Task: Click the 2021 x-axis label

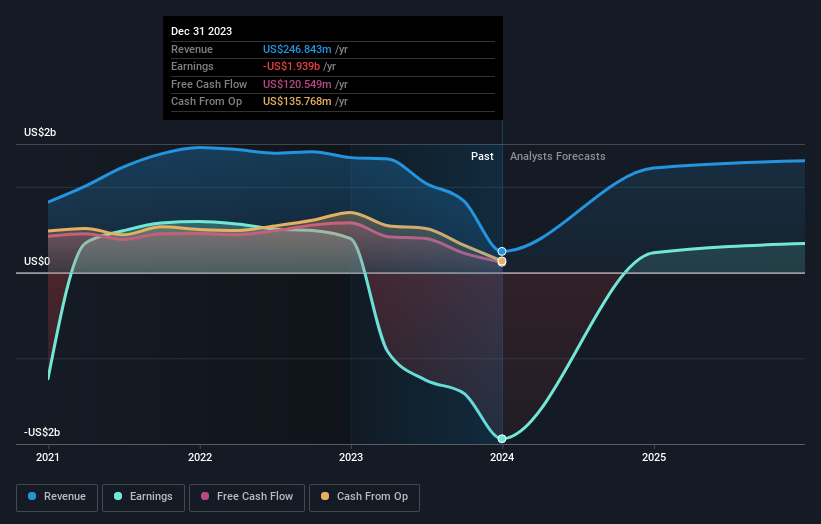Action: [x=48, y=458]
